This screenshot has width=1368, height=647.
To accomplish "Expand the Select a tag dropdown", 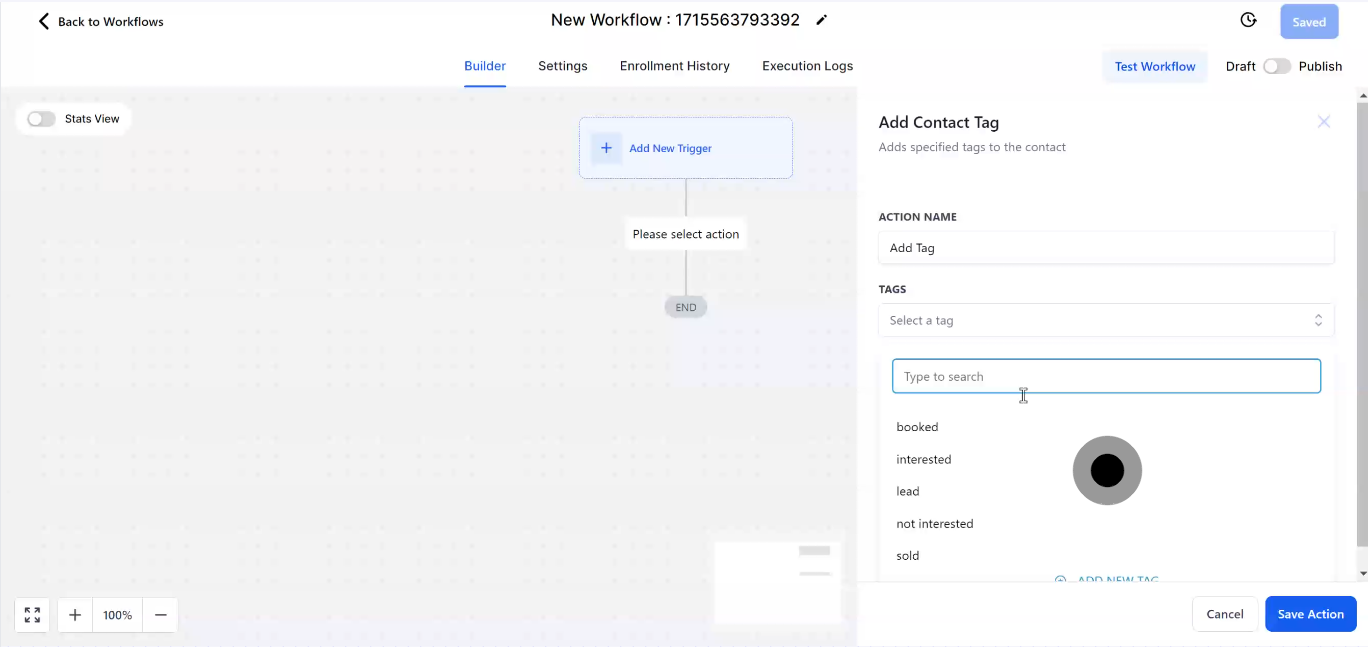I will pos(1105,321).
